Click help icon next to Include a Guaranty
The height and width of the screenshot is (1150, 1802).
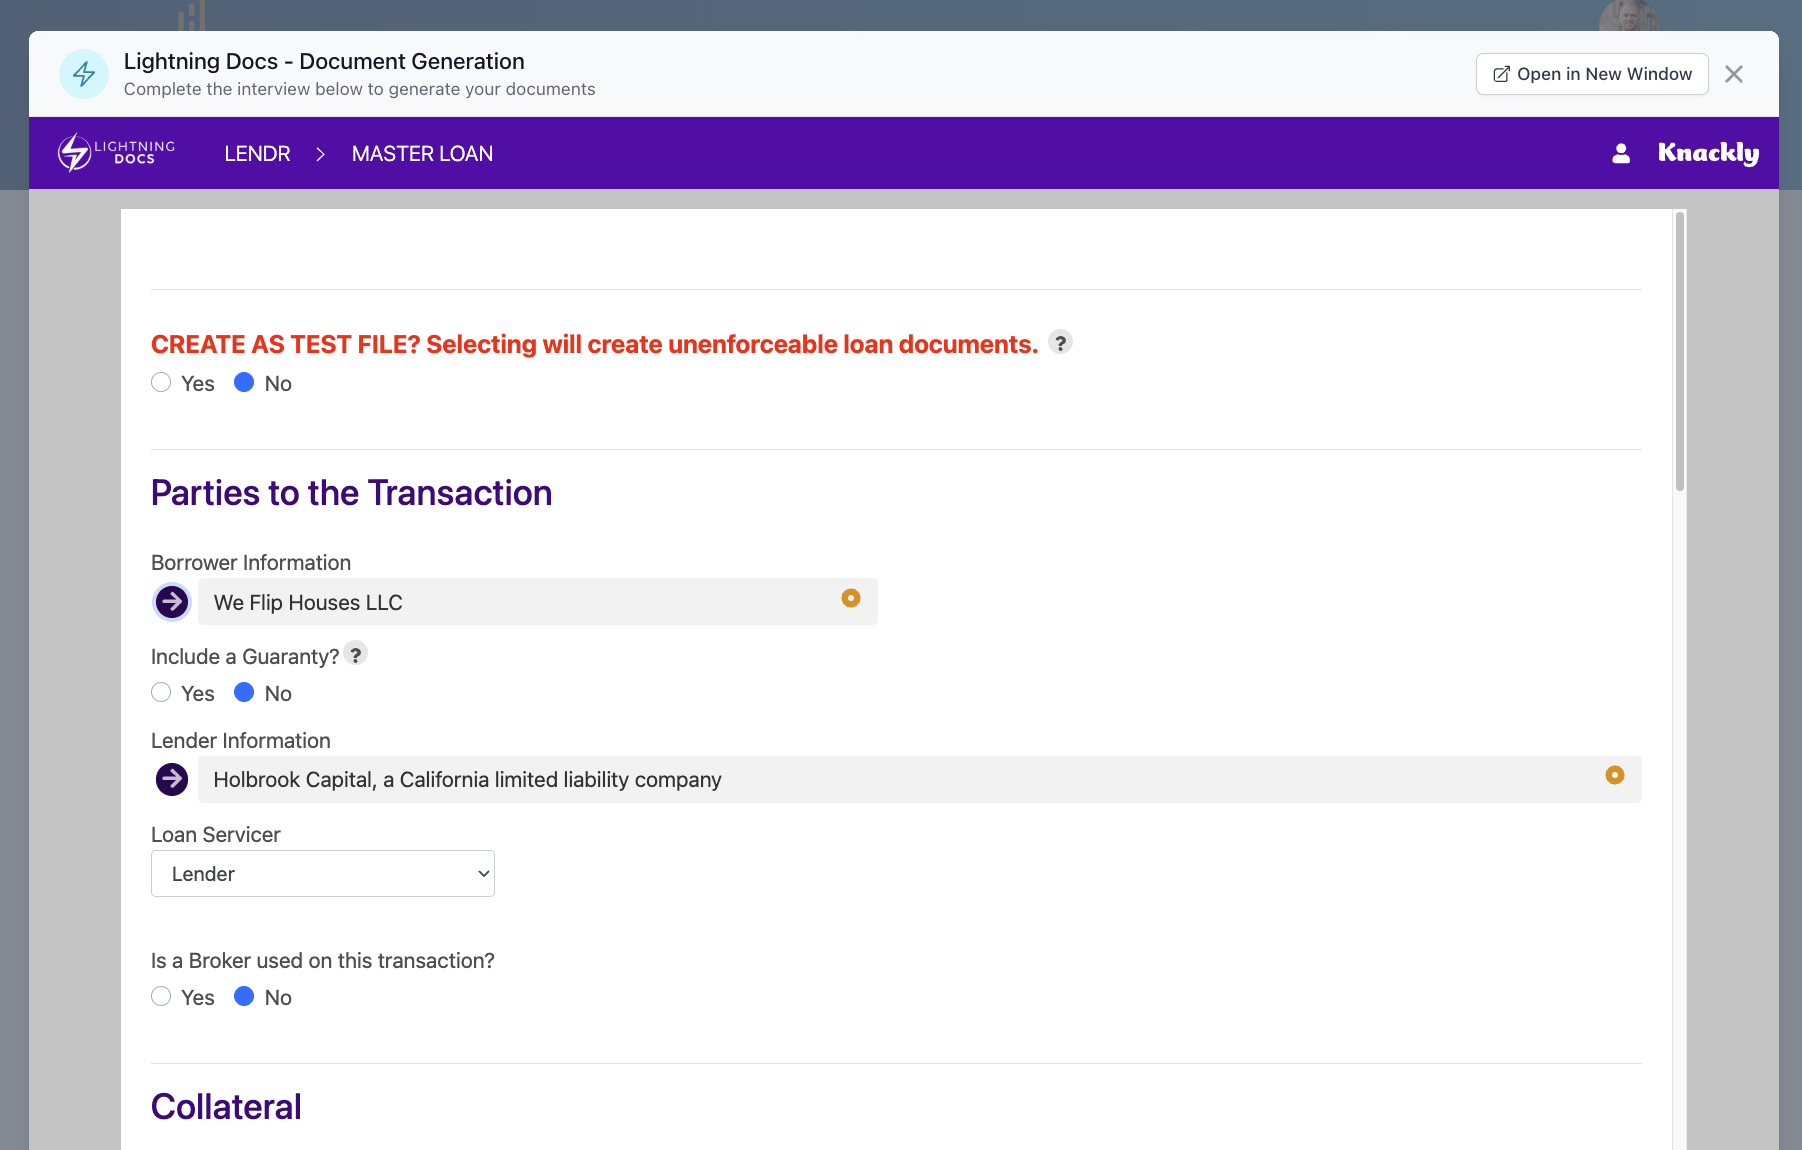[355, 654]
